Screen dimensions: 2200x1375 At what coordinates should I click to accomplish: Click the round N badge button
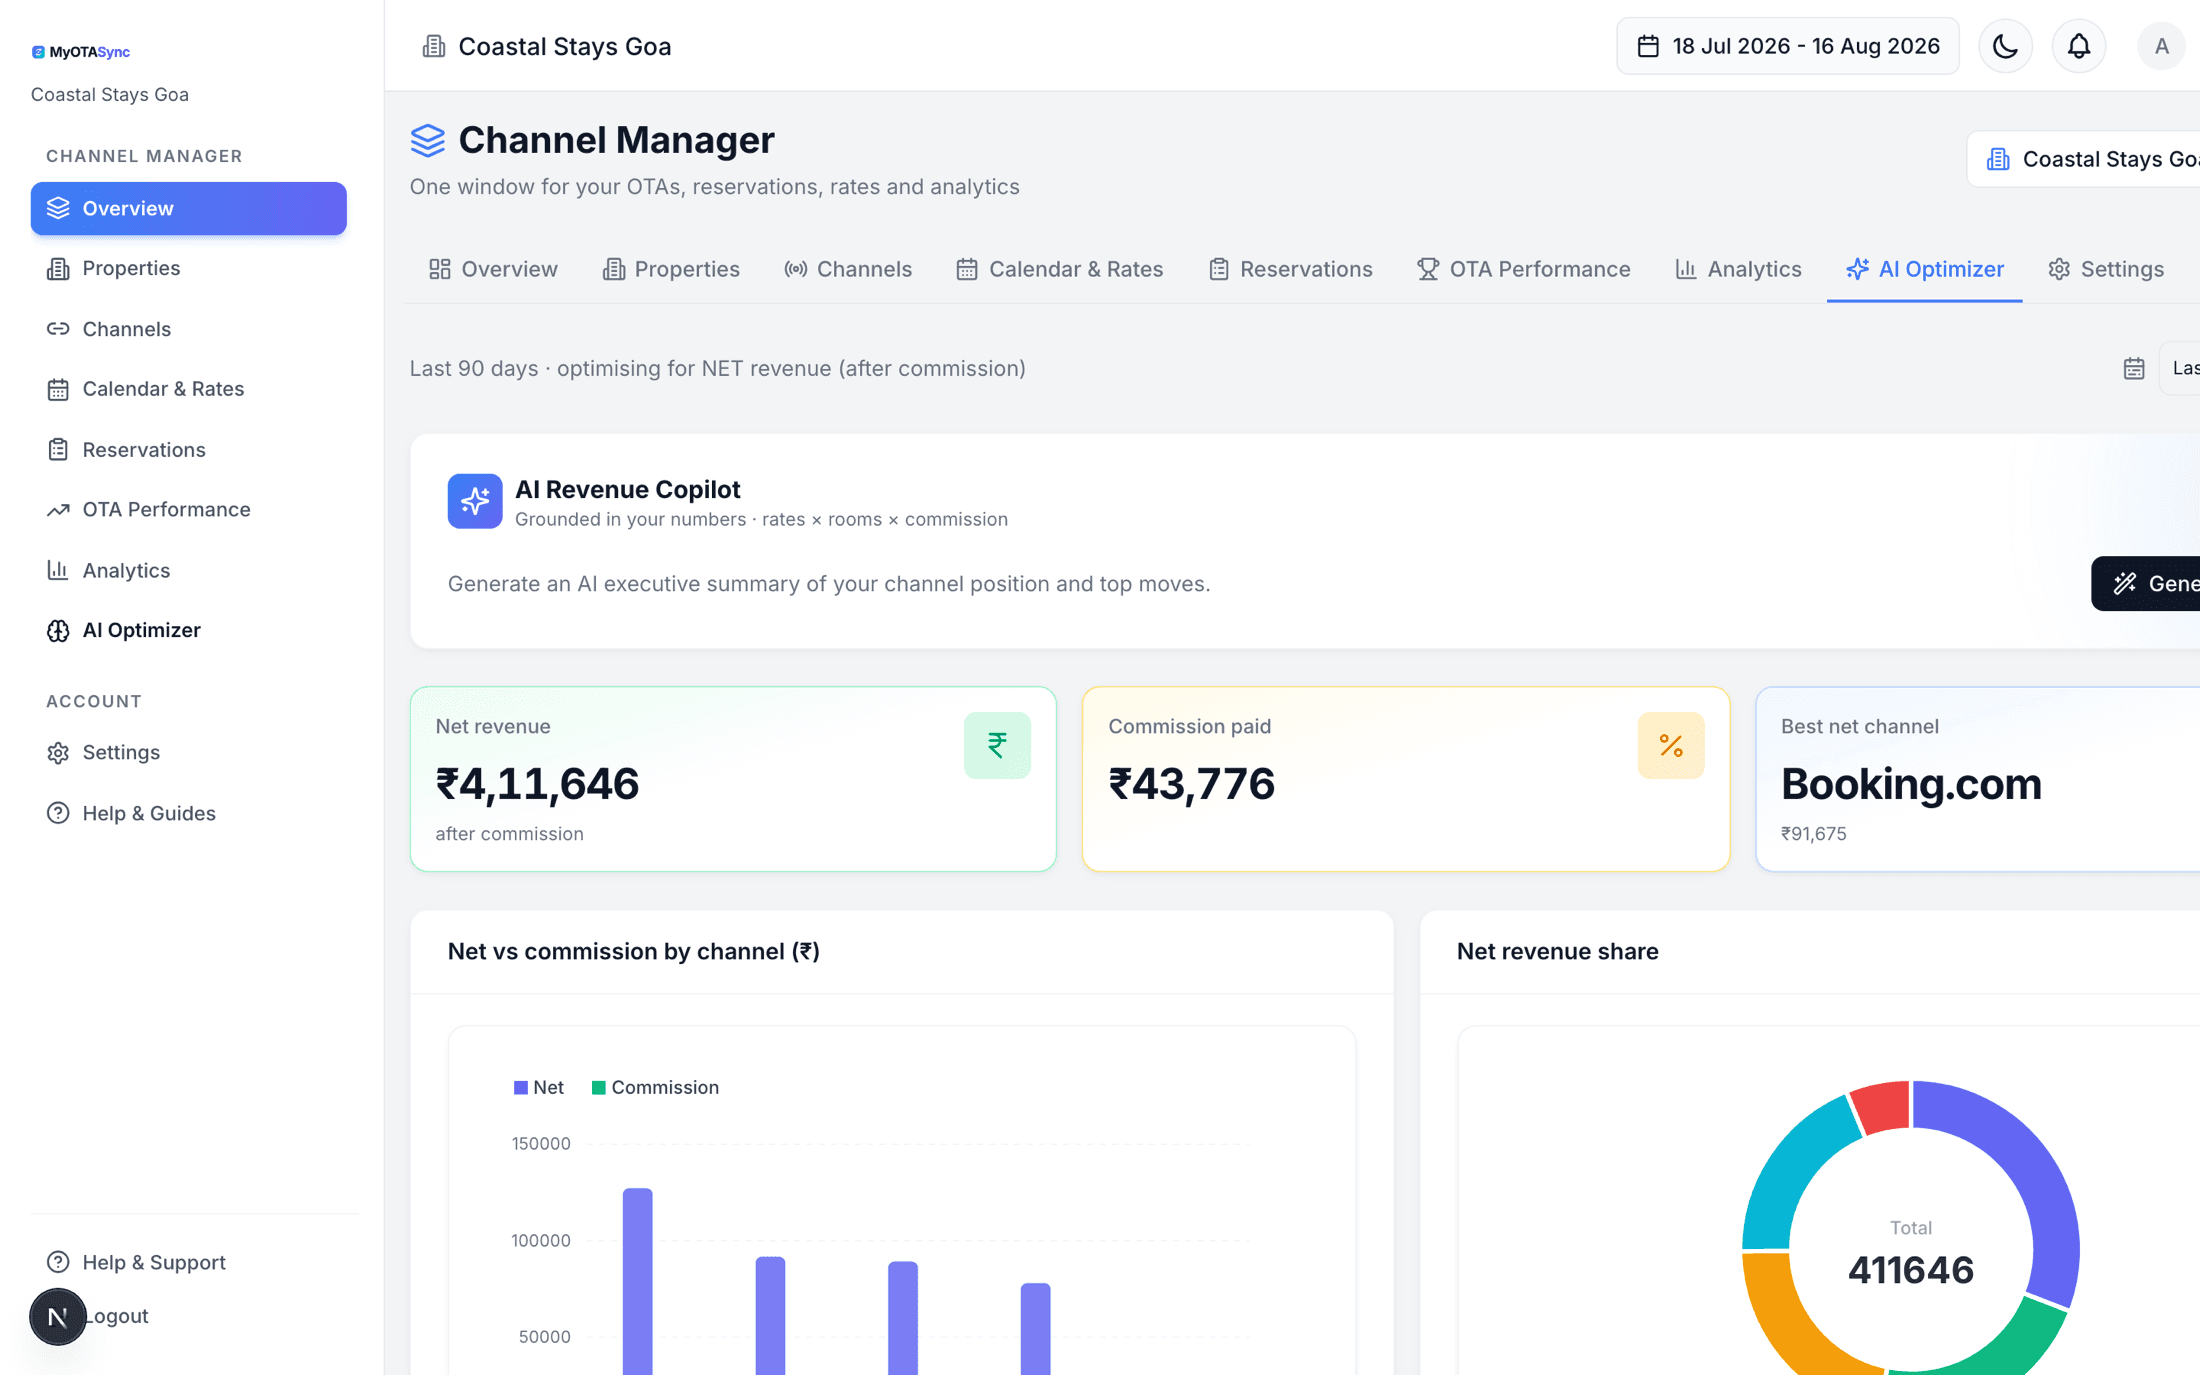57,1317
